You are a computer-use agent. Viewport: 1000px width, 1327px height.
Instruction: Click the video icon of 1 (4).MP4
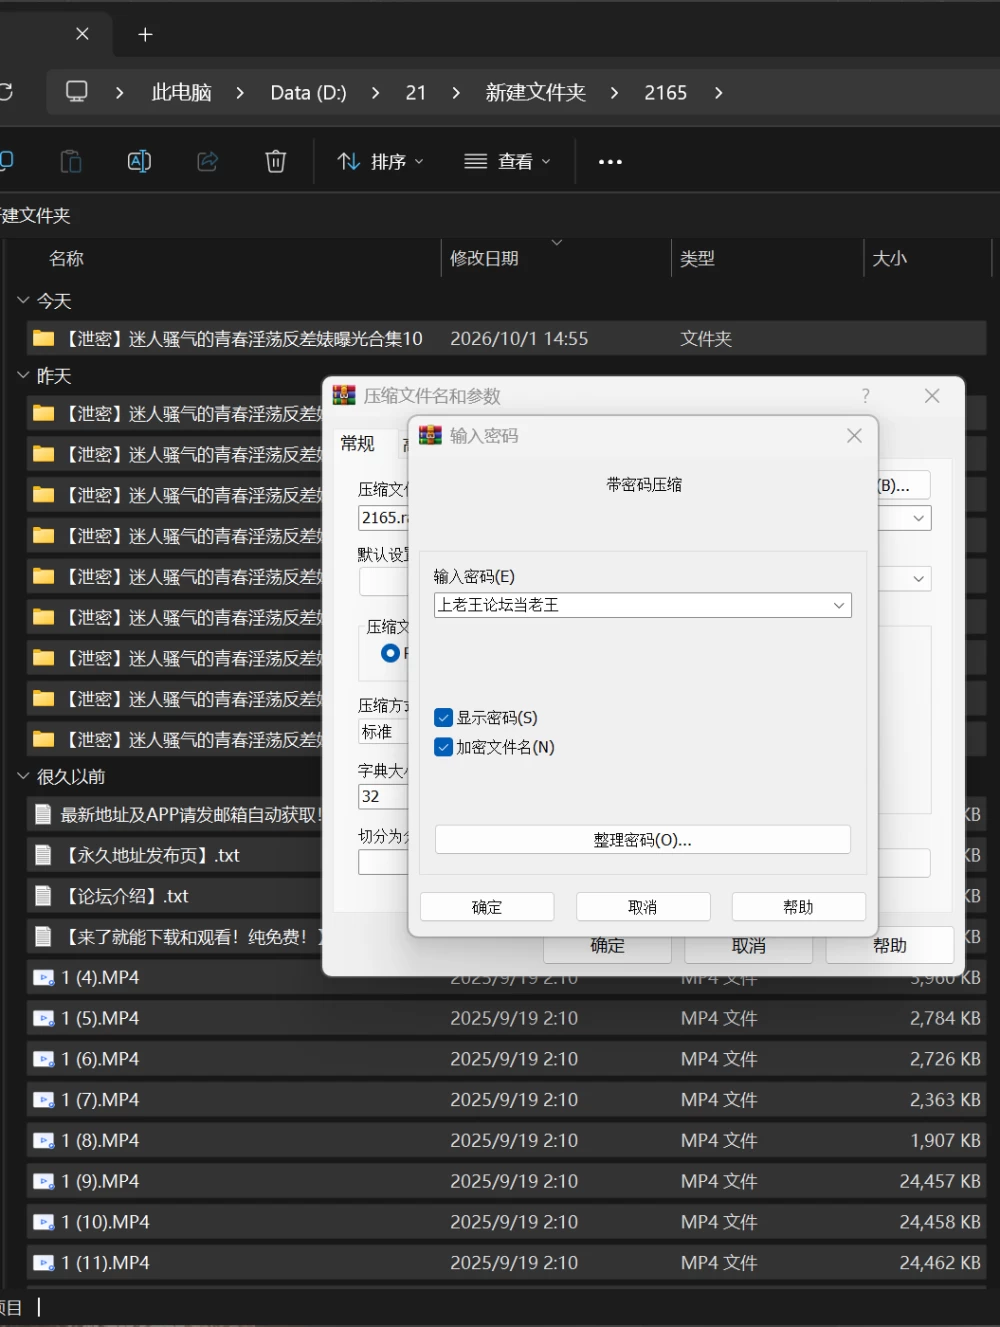[44, 978]
